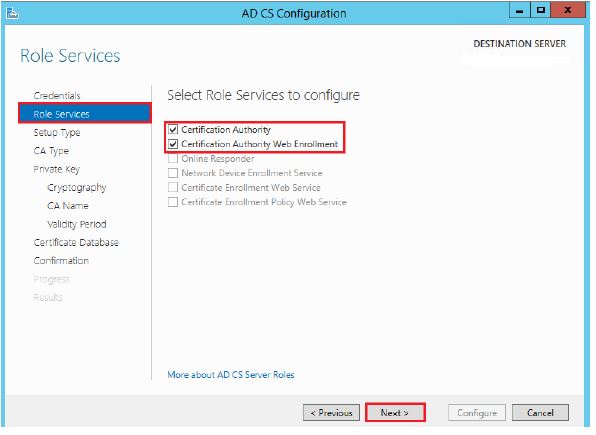Open the CA Type step
596x435 pixels.
[x=51, y=151]
